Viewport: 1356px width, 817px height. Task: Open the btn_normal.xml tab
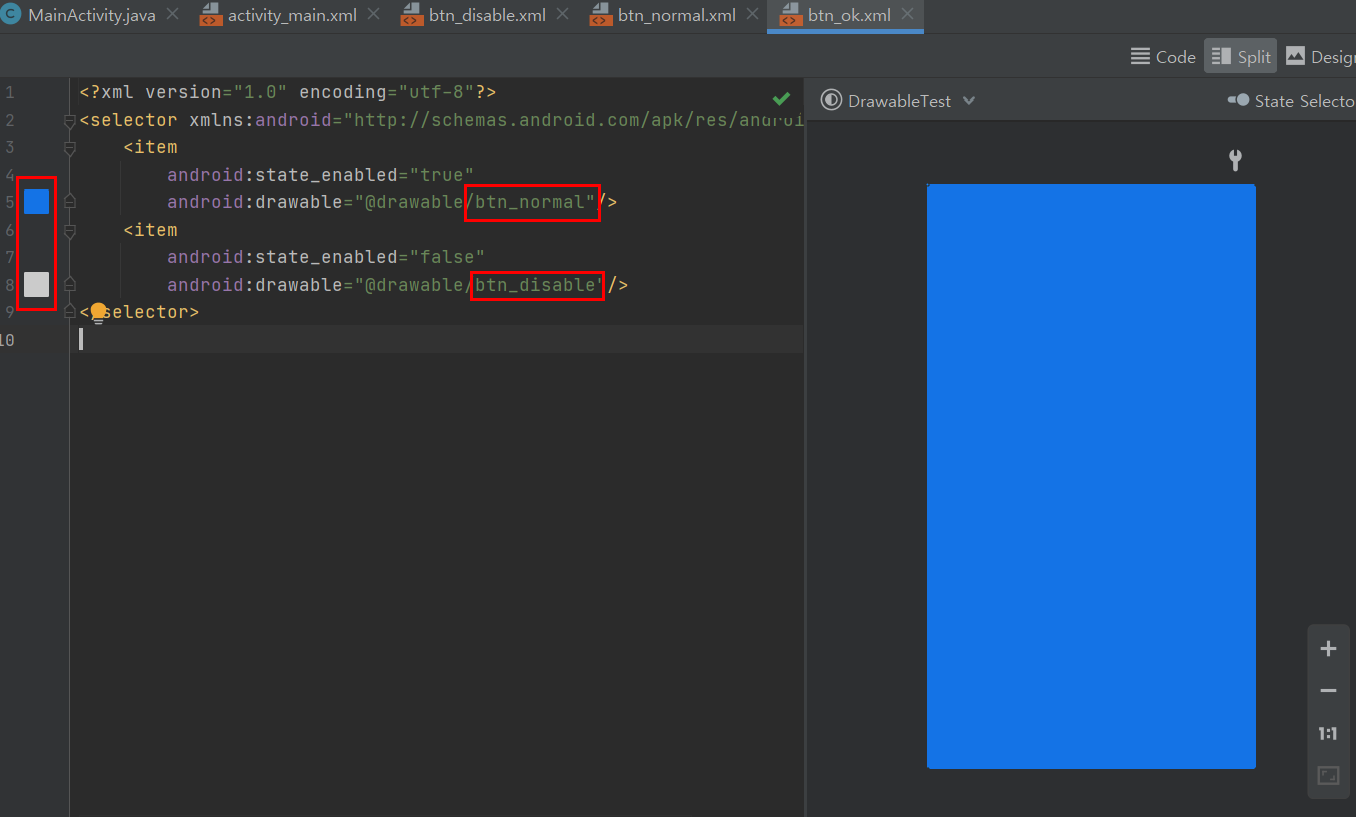676,16
